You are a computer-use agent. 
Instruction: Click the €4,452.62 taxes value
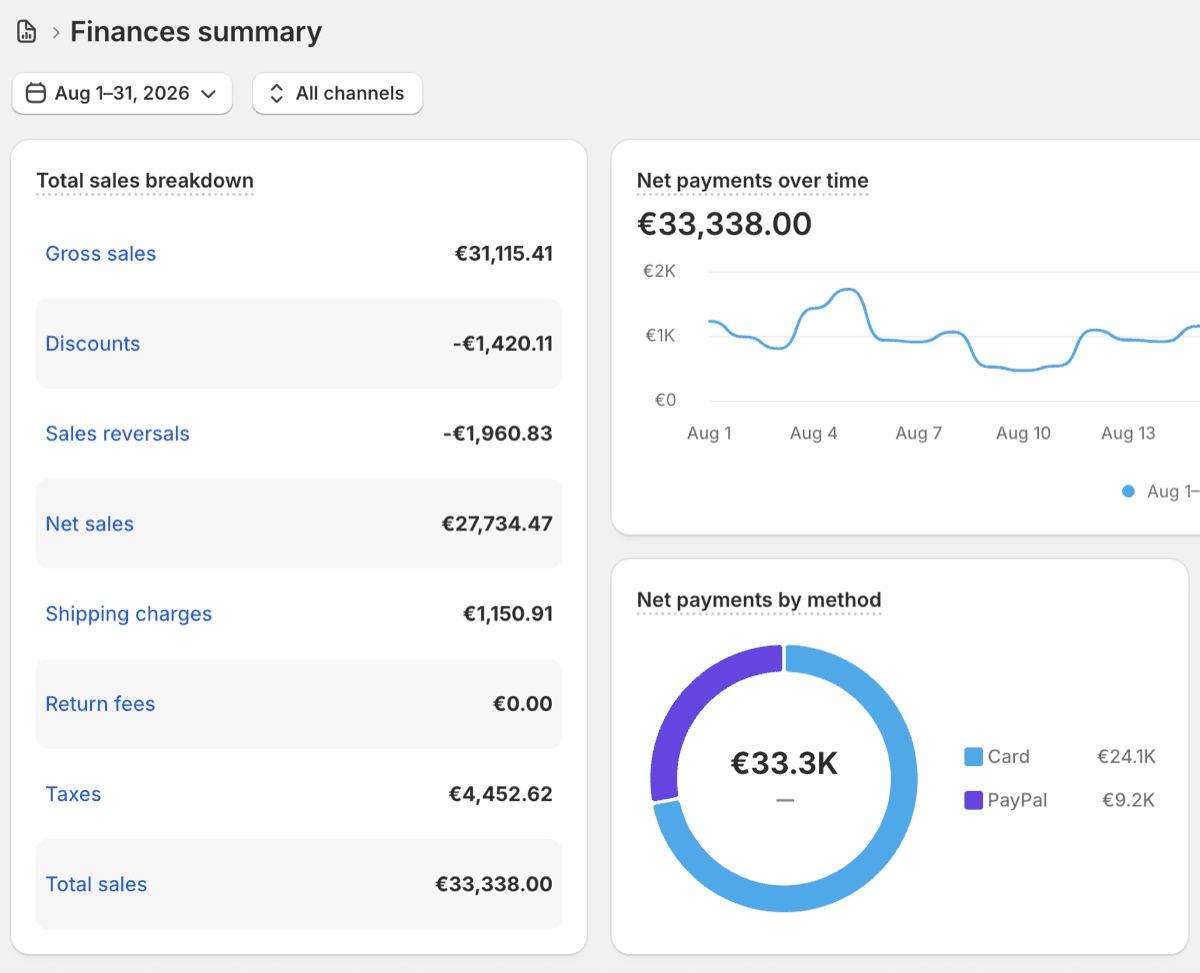501,794
